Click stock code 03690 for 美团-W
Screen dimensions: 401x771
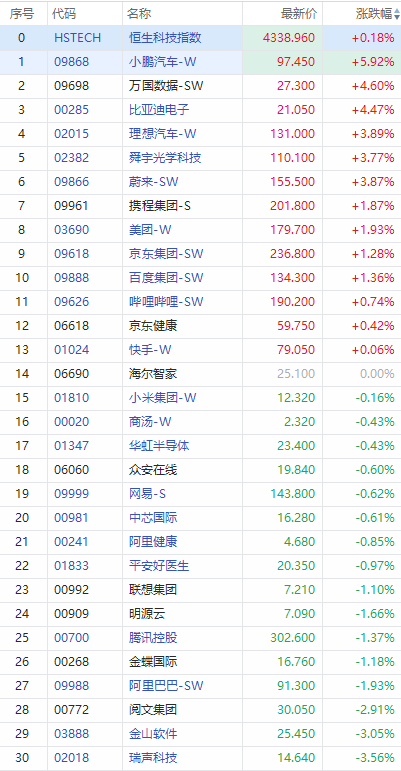click(x=72, y=230)
